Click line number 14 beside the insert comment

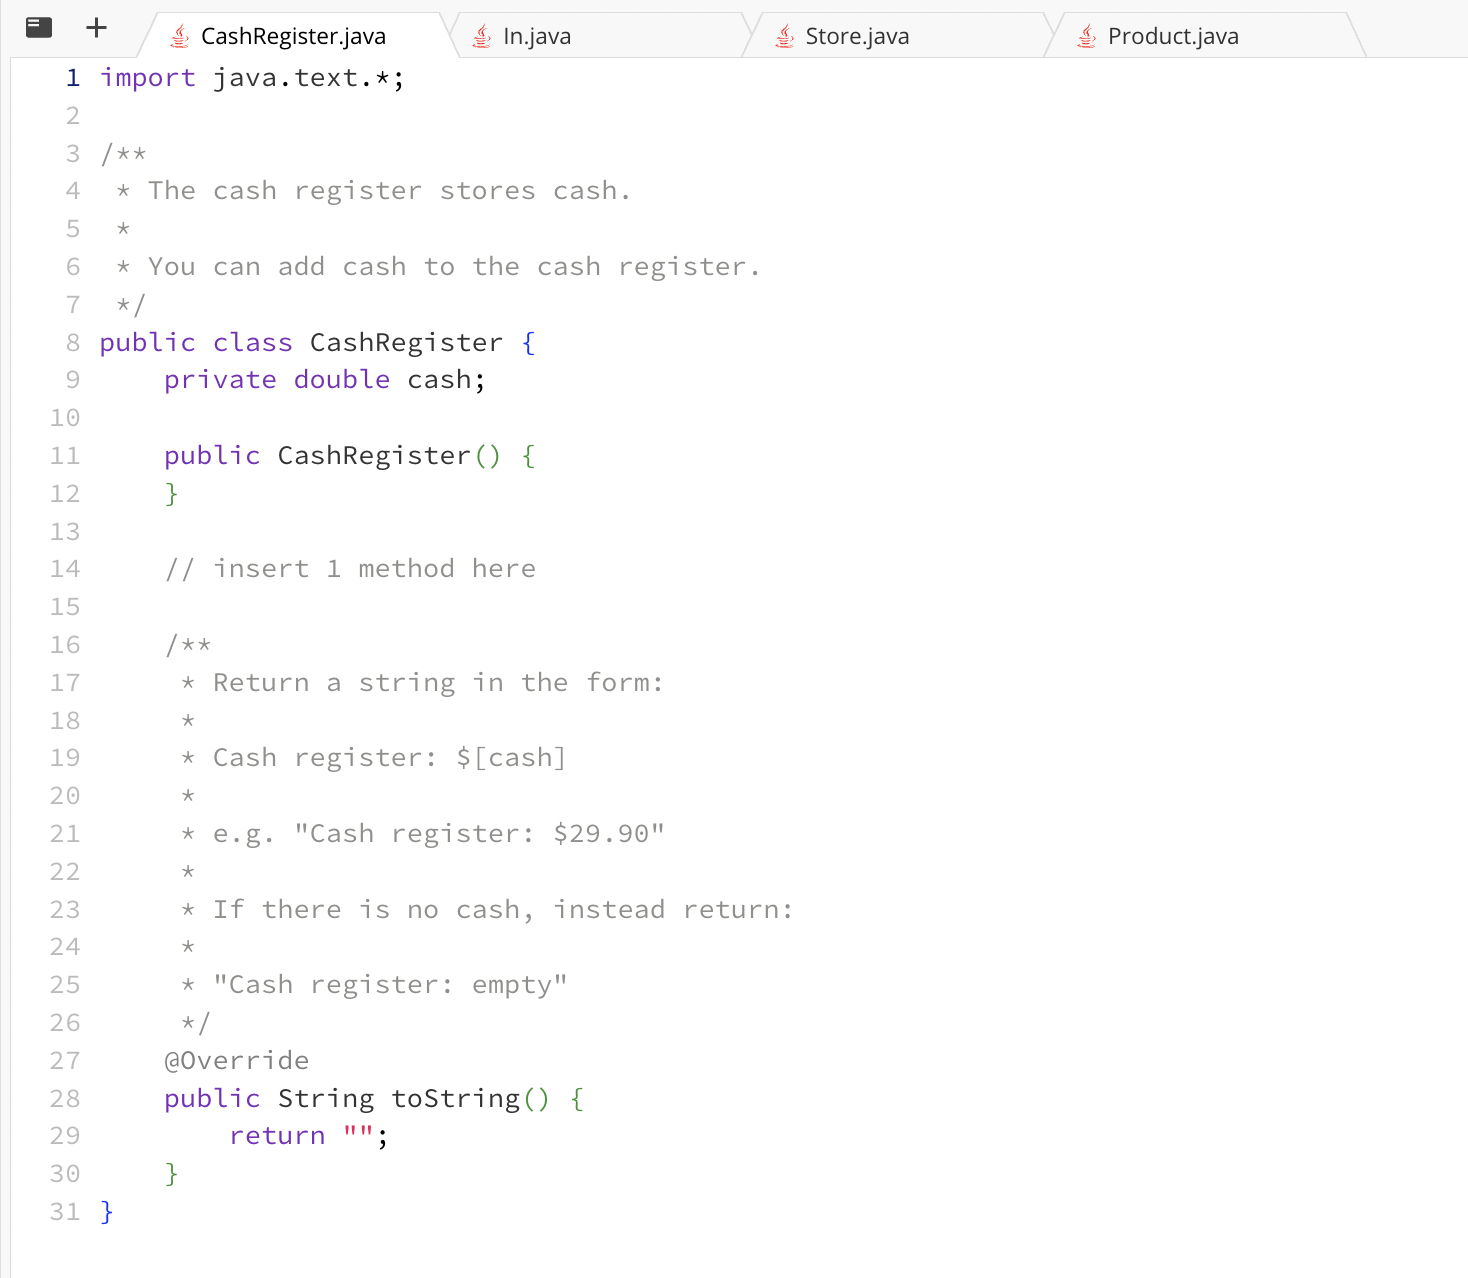(64, 568)
